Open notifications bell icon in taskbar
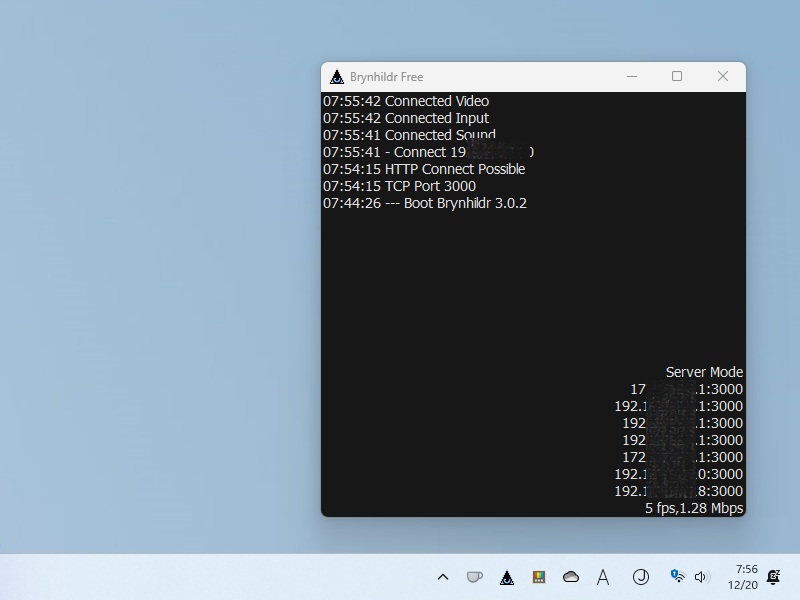The image size is (800, 600). pos(773,577)
